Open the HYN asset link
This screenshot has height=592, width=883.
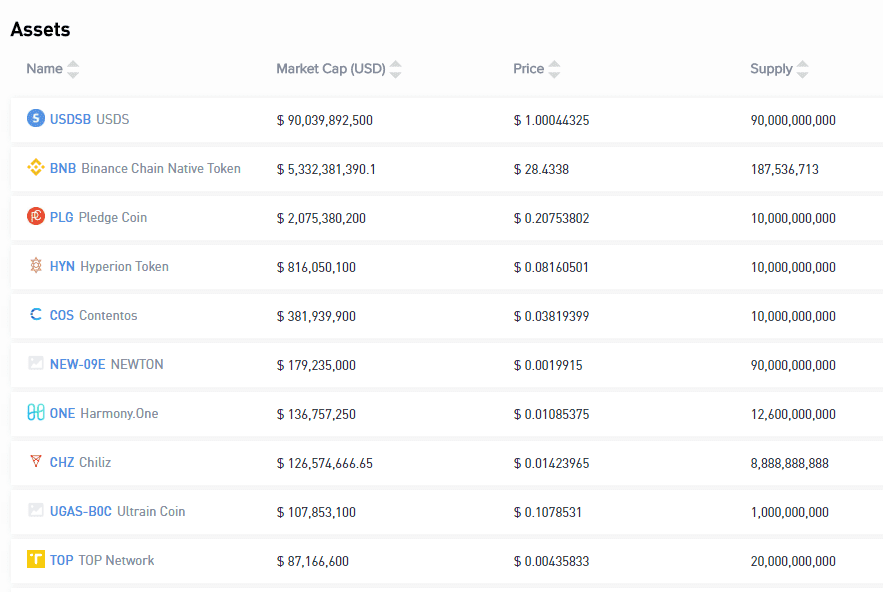tap(62, 266)
